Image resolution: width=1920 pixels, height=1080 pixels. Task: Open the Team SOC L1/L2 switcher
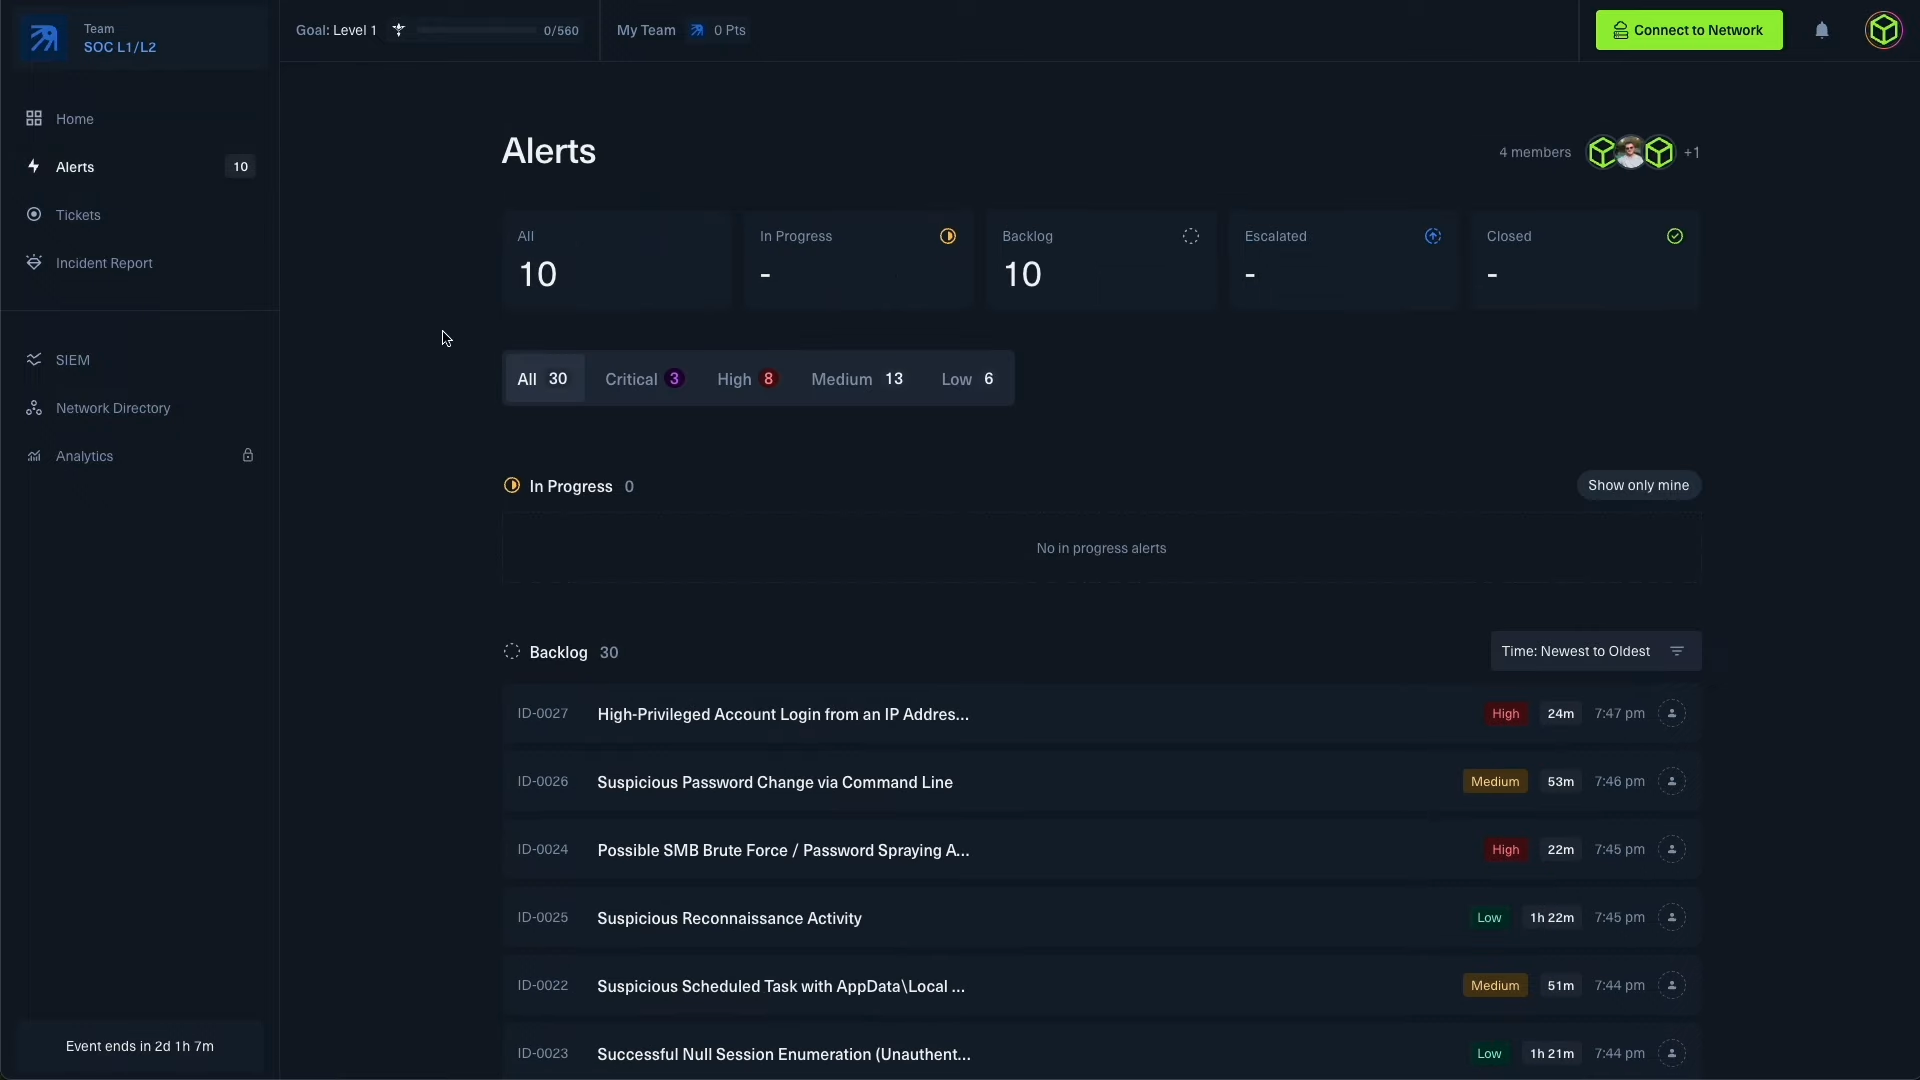coord(140,38)
